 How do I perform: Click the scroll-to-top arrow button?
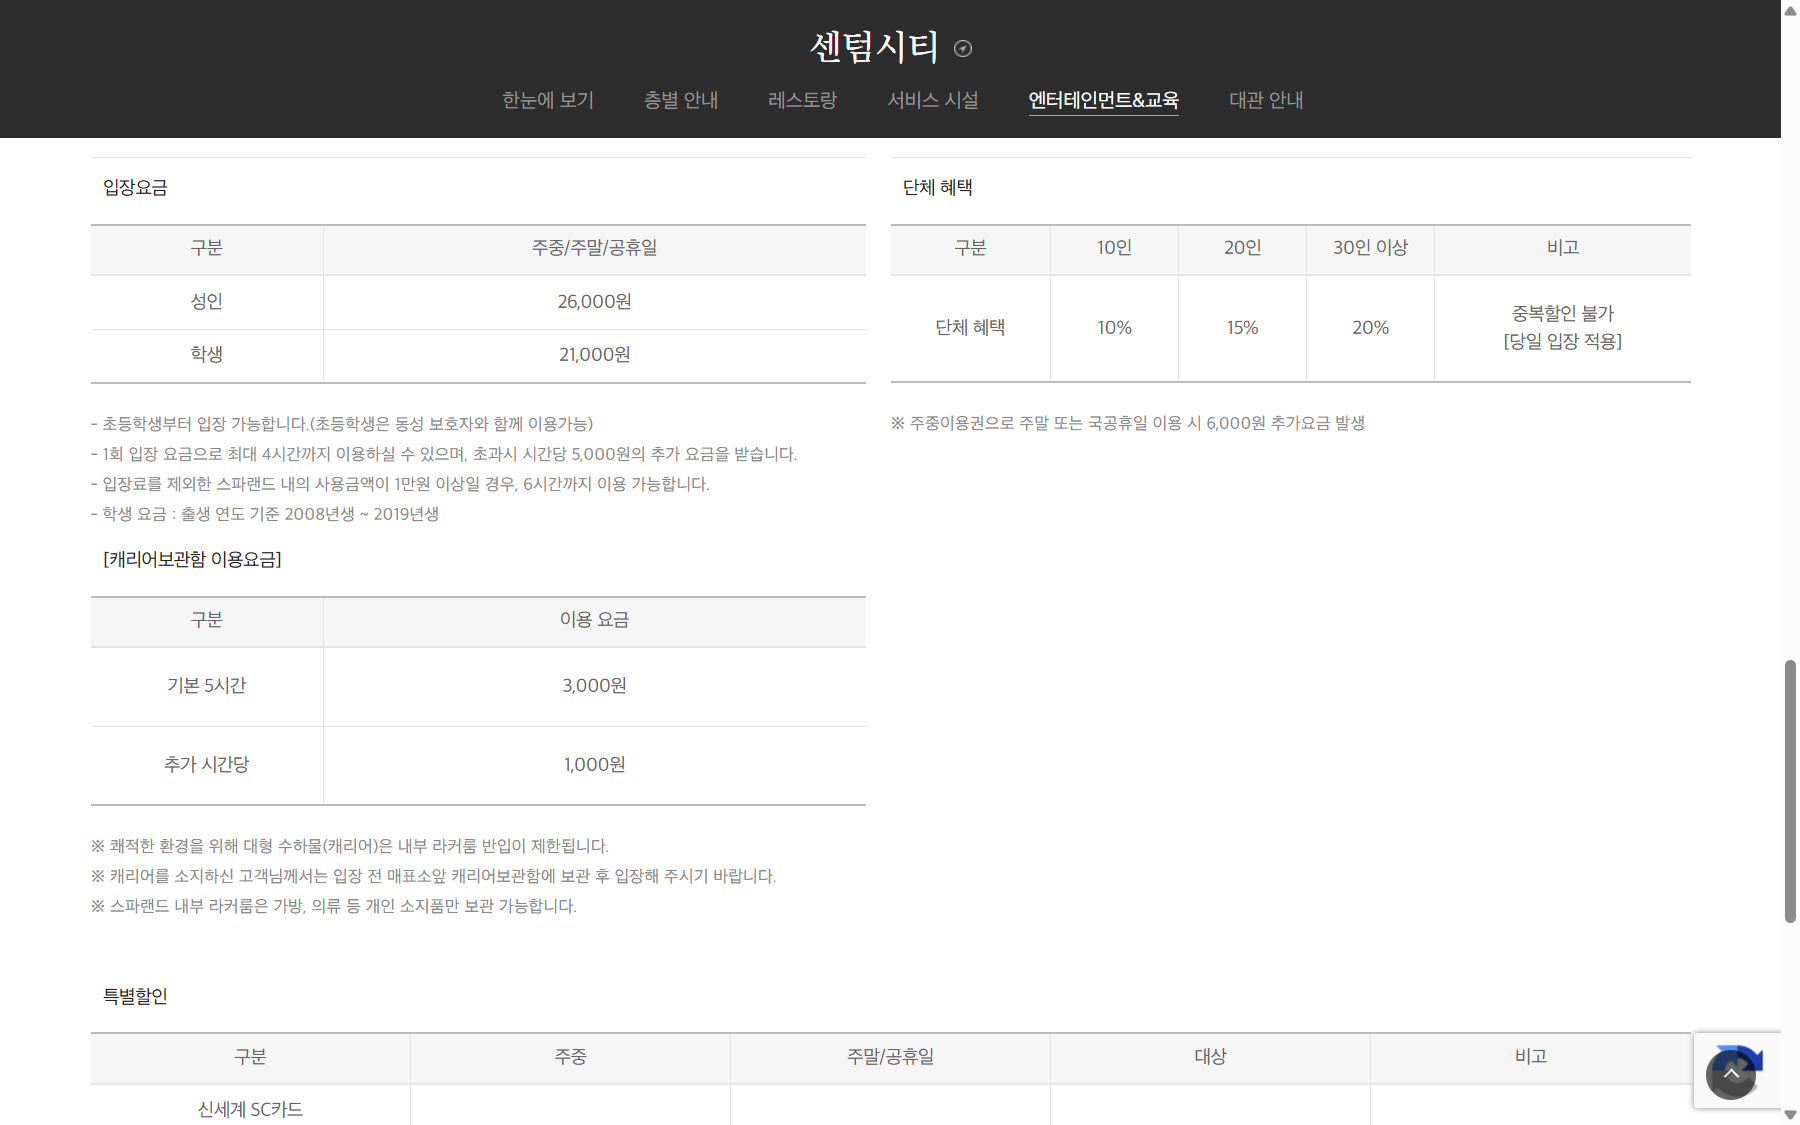pos(1731,1074)
